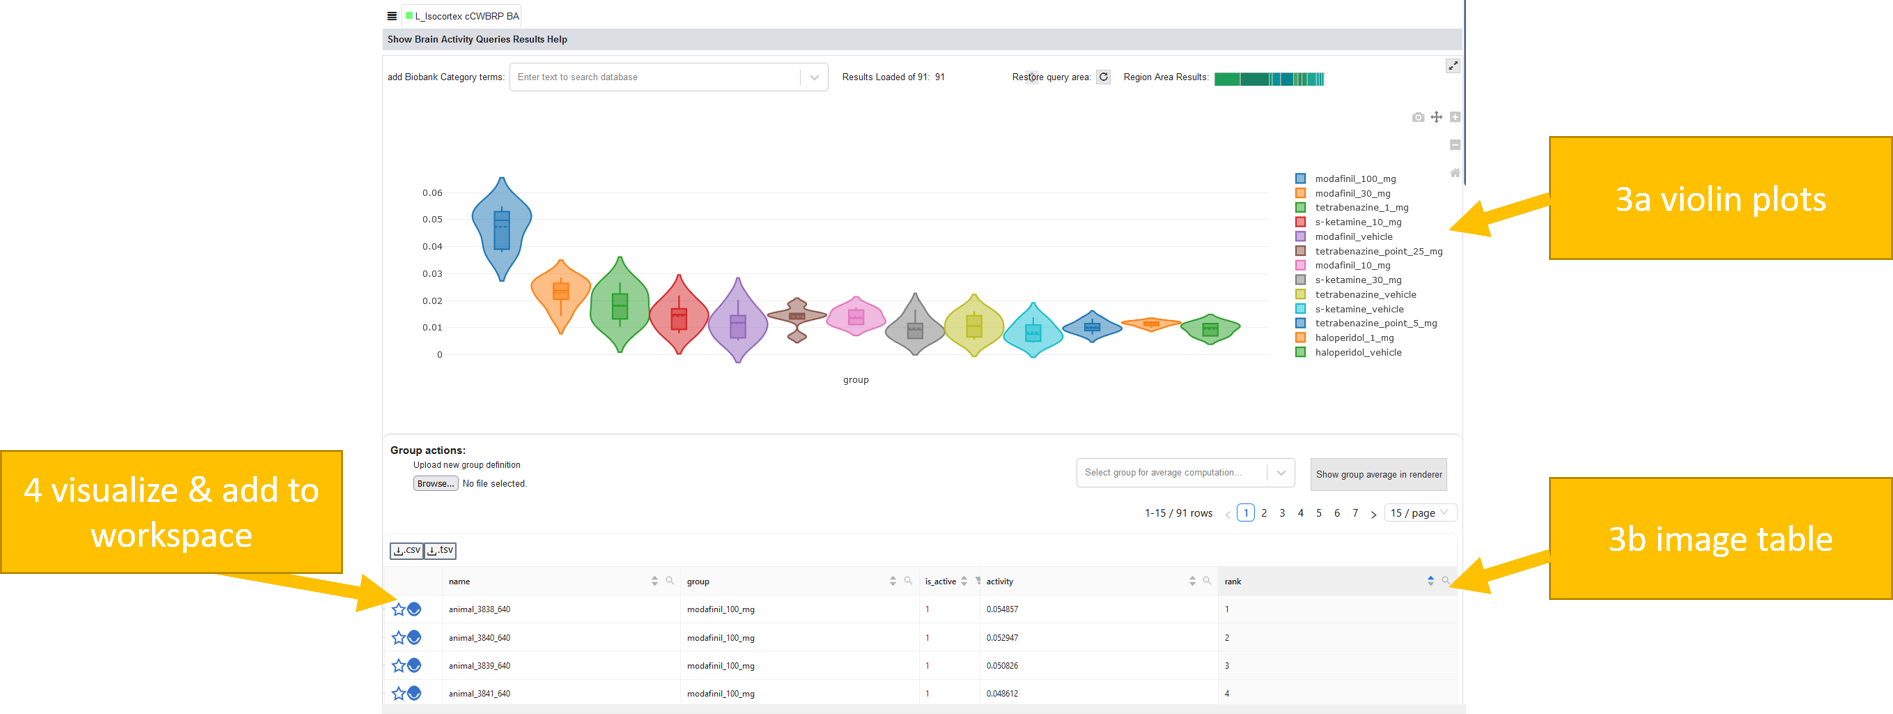Zoom out with the minus plot icon
Viewport: 1893px width, 714px height.
click(x=1455, y=145)
